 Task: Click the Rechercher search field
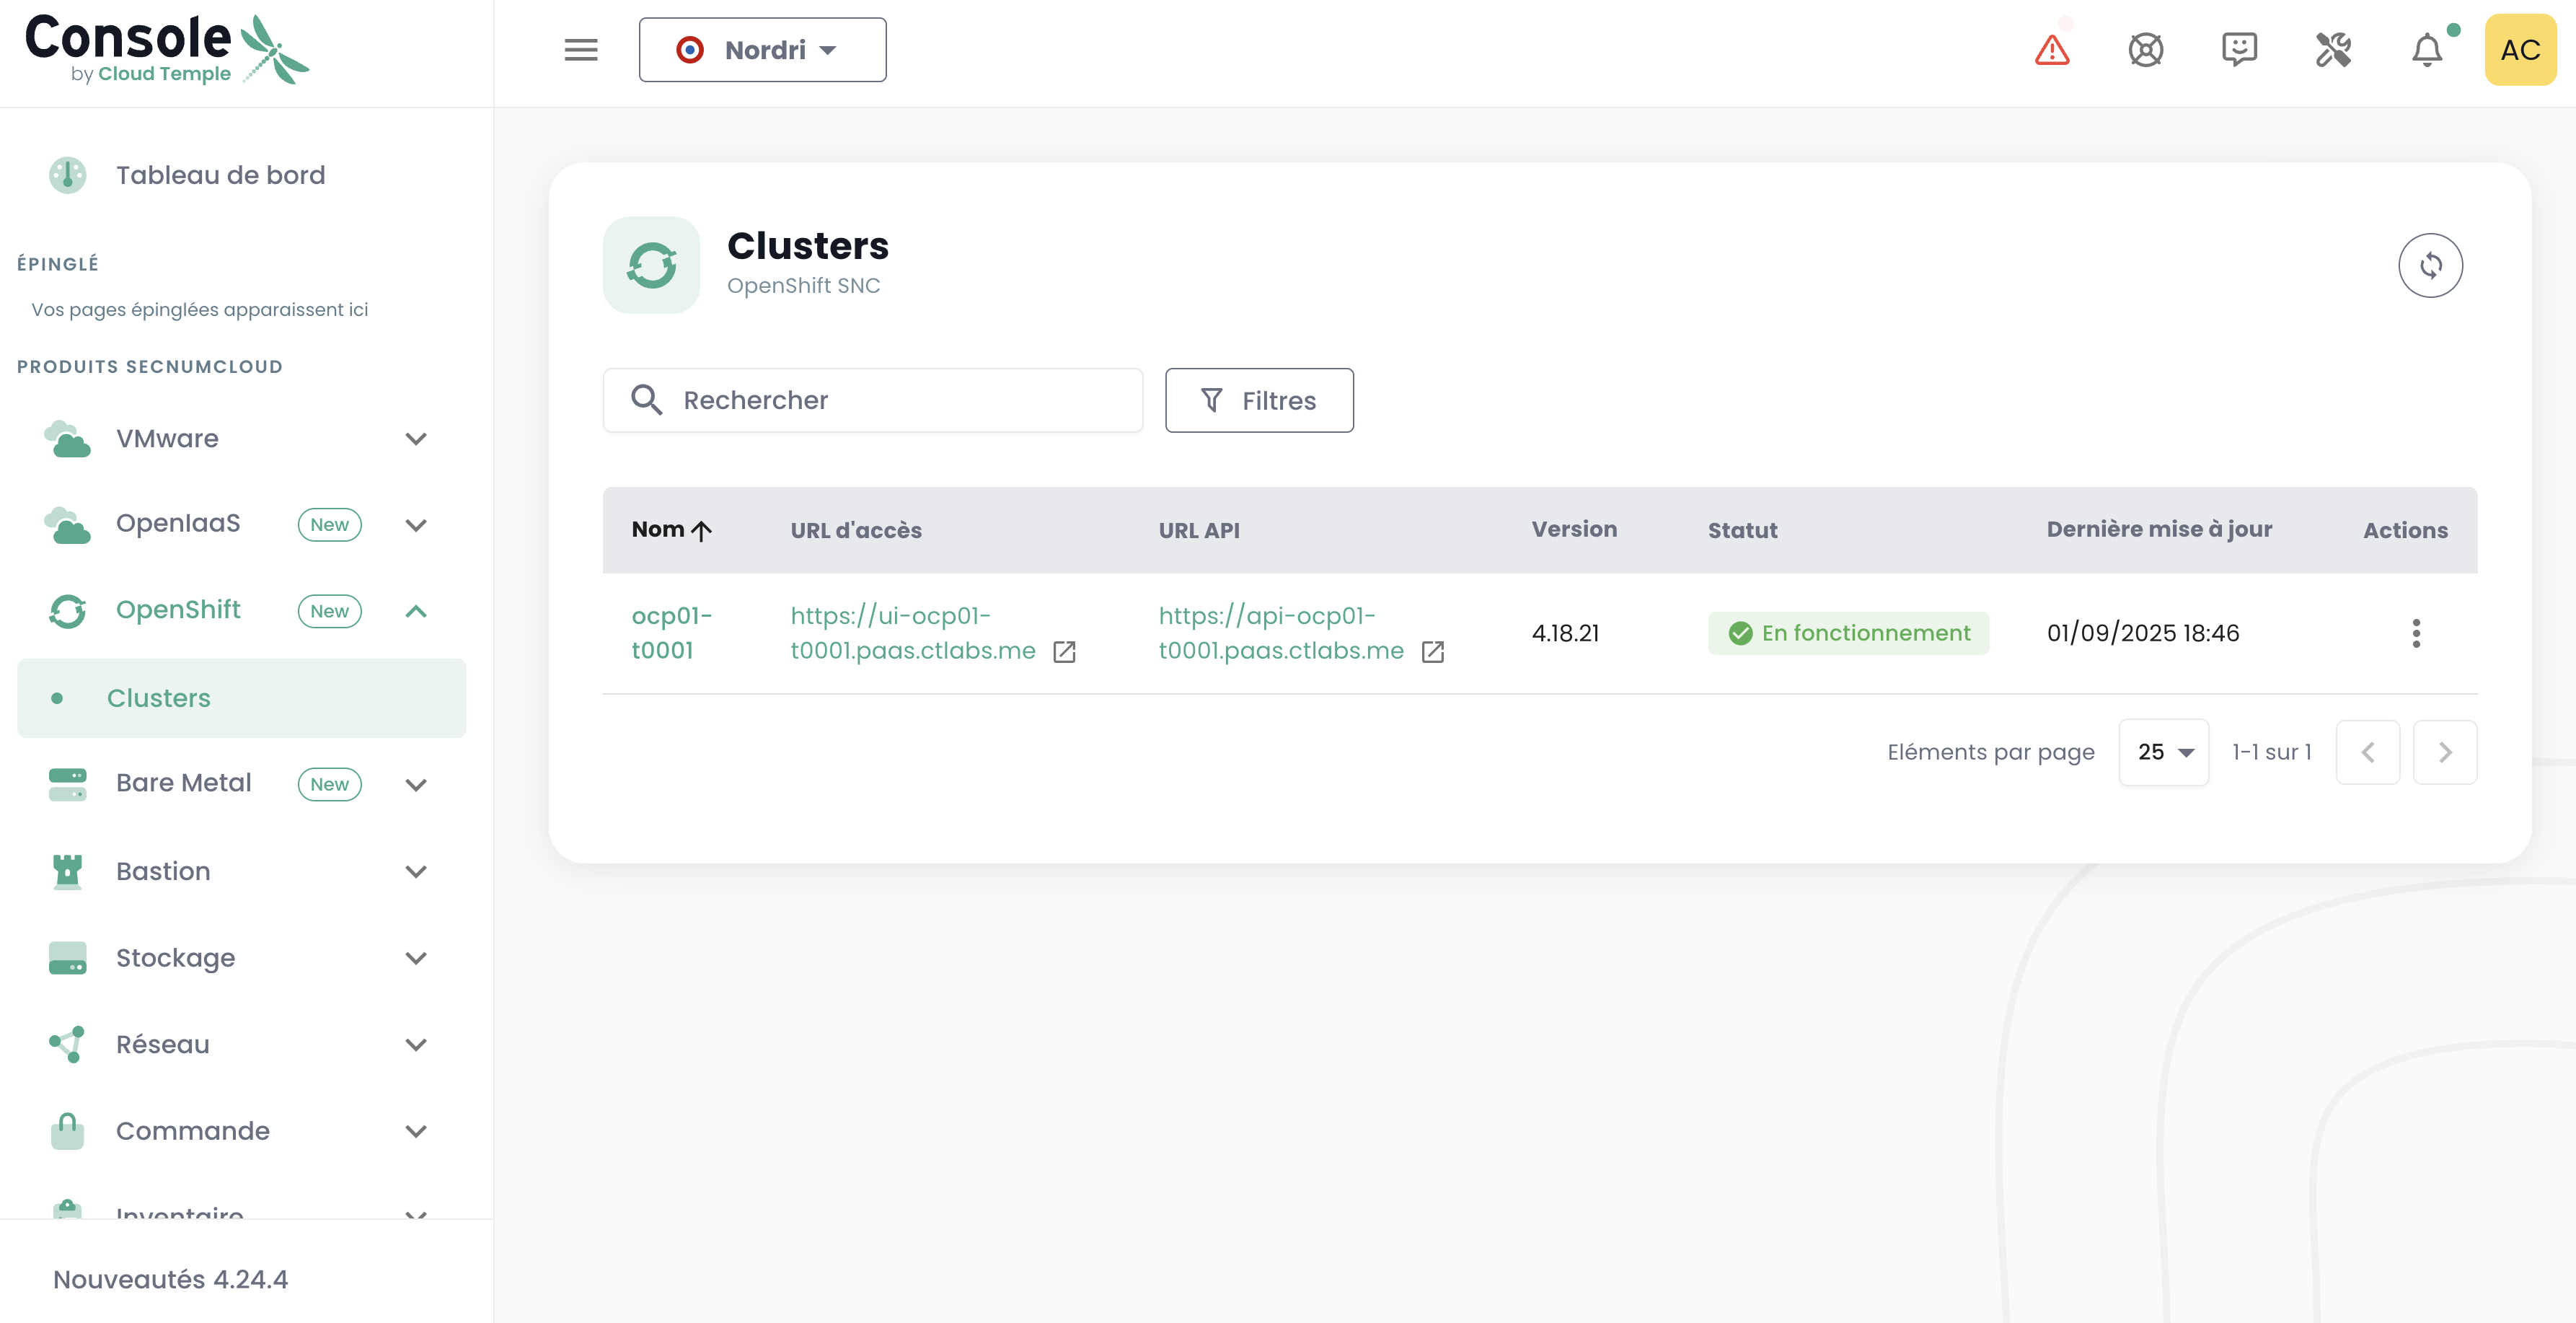click(x=872, y=401)
